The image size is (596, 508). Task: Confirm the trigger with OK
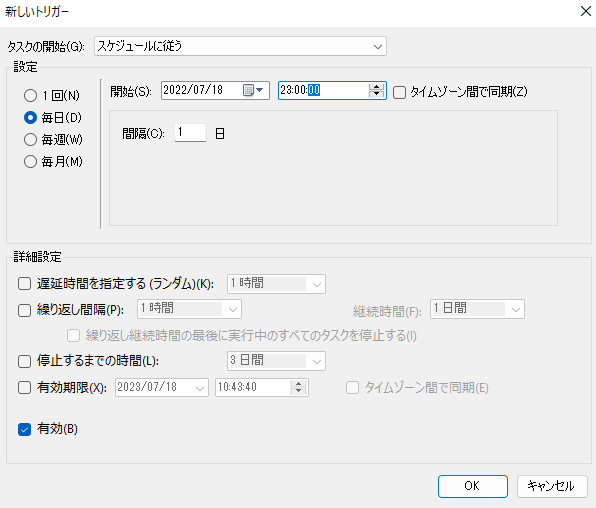[472, 486]
